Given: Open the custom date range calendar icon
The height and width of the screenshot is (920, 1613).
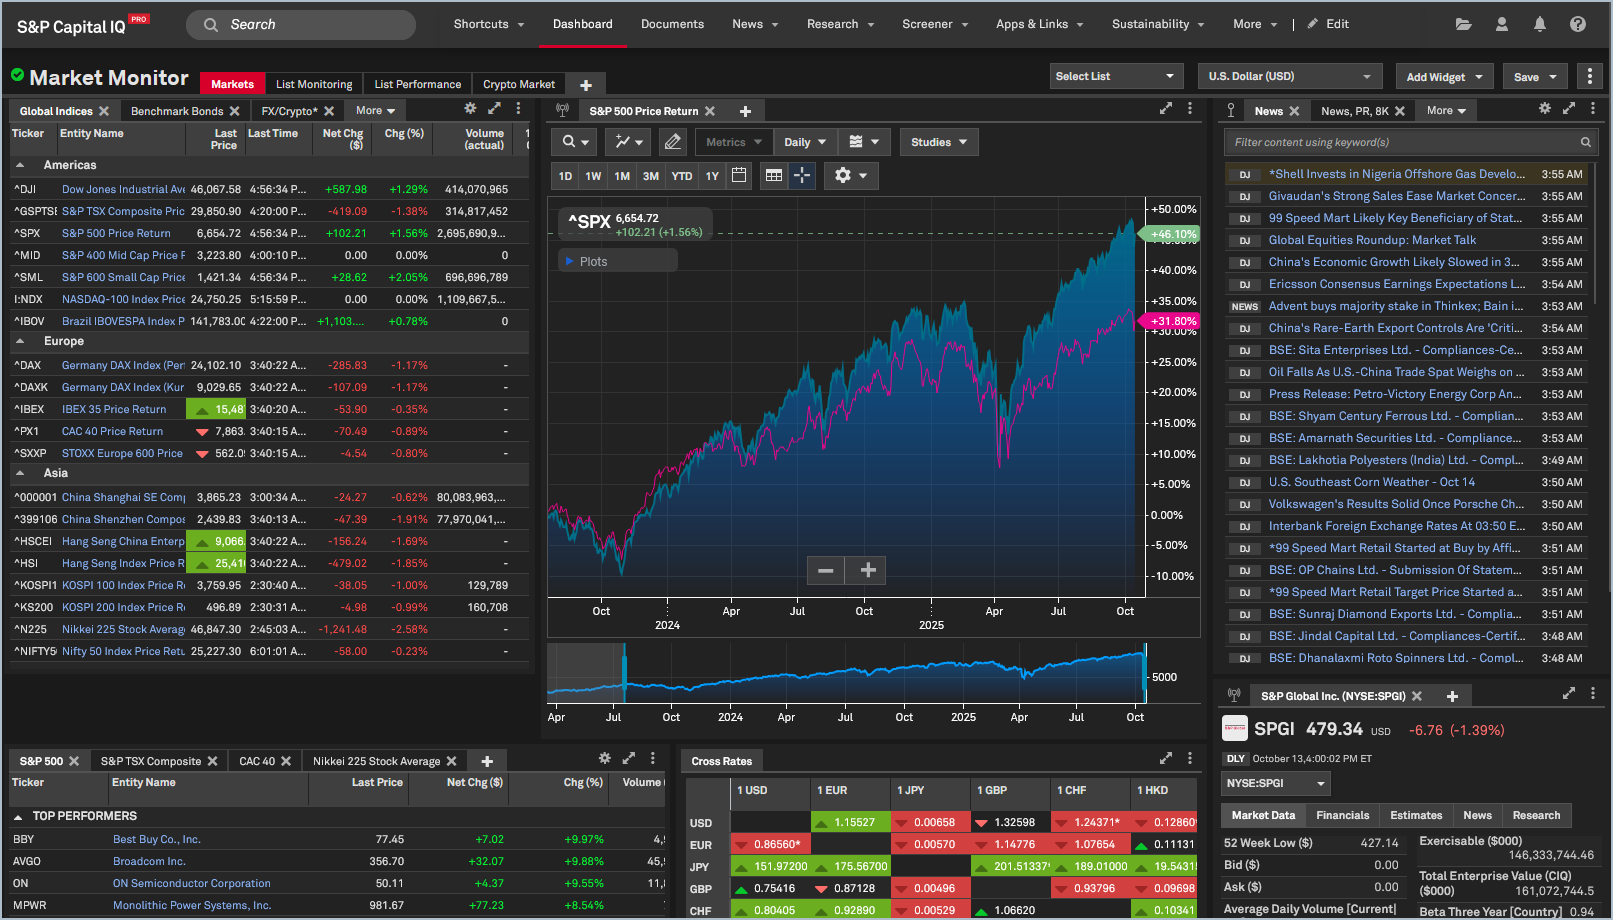Looking at the screenshot, I should (x=739, y=176).
